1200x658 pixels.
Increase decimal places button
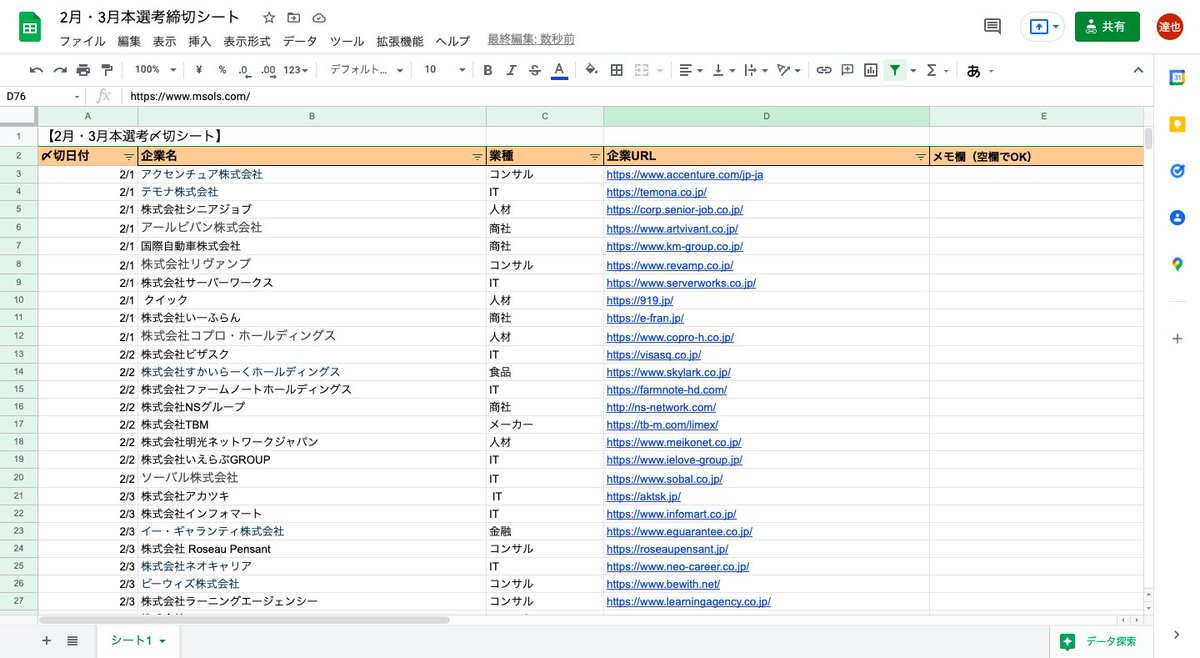268,70
